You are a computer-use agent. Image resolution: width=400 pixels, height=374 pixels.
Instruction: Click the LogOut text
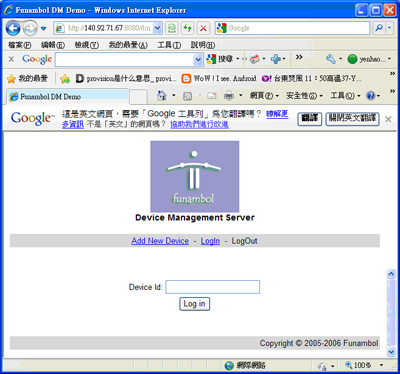244,241
